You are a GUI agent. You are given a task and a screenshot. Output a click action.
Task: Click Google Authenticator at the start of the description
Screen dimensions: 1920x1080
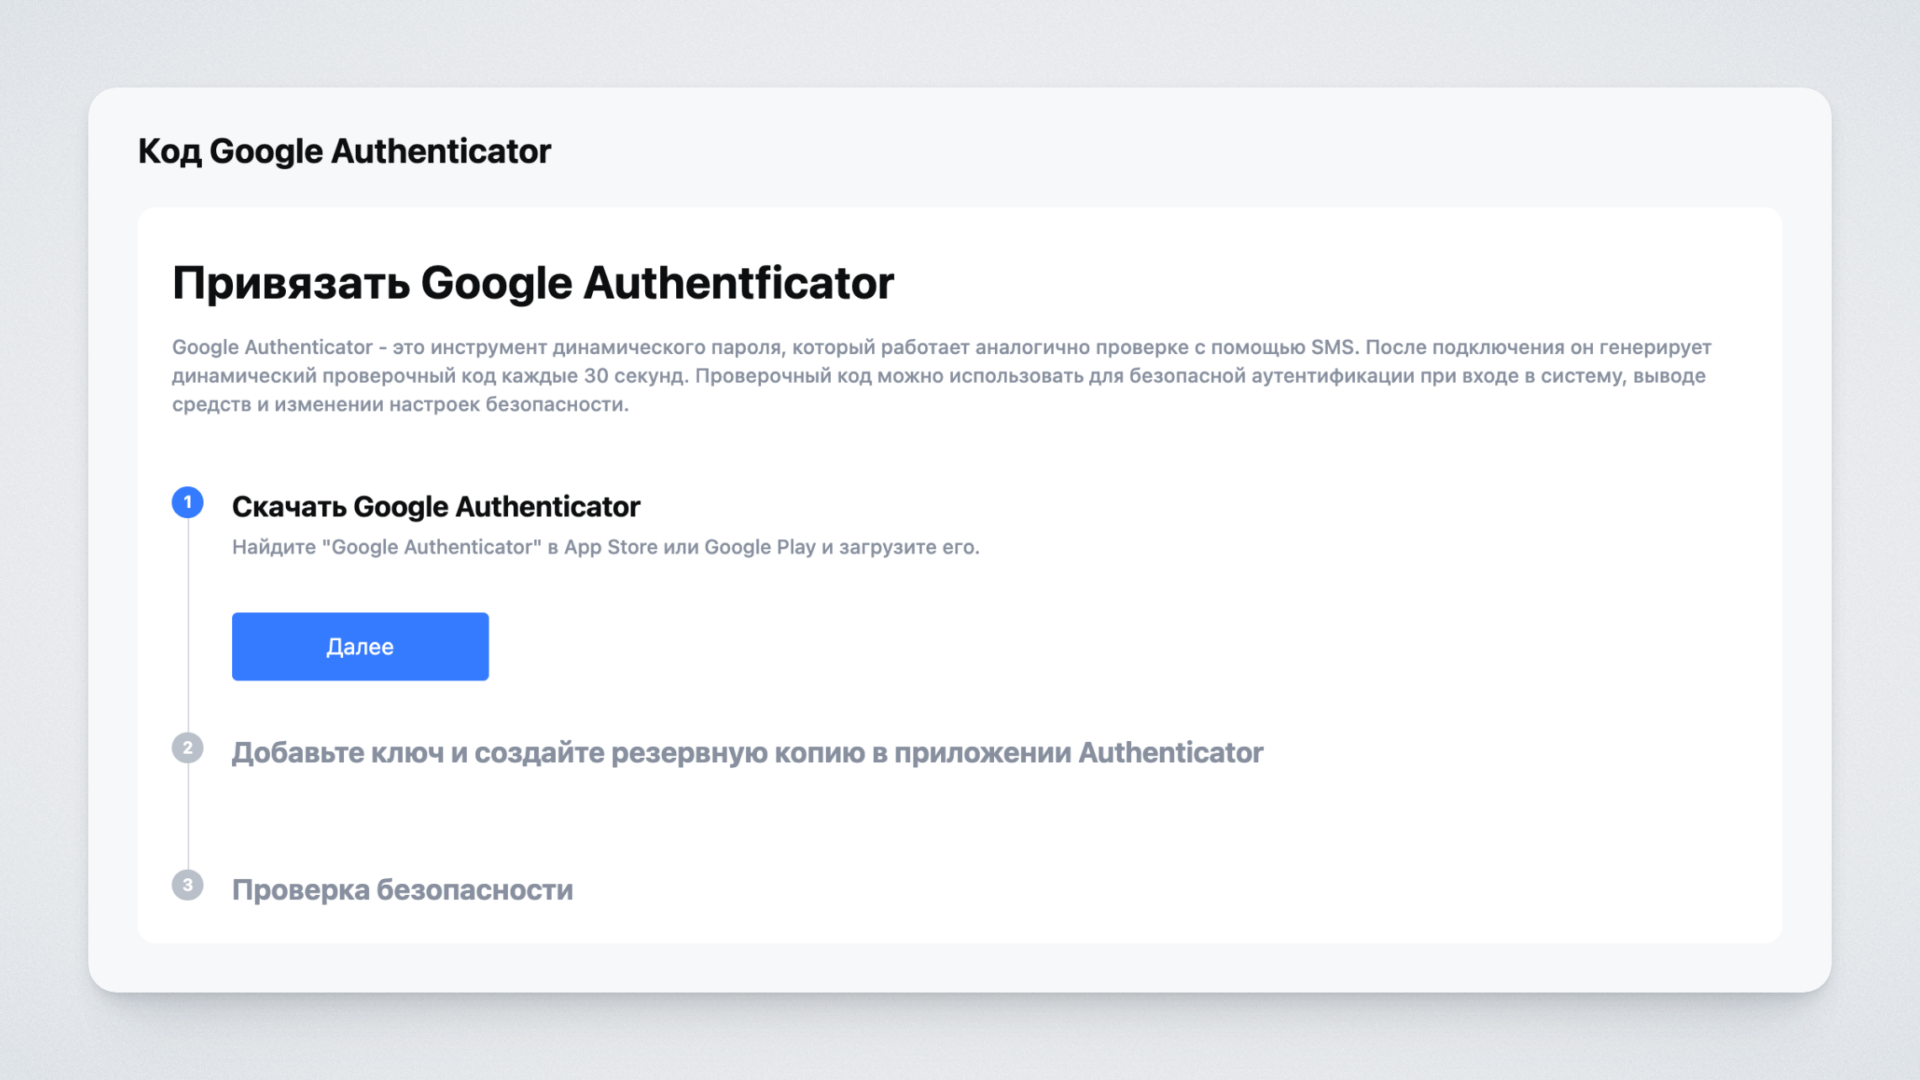(272, 347)
